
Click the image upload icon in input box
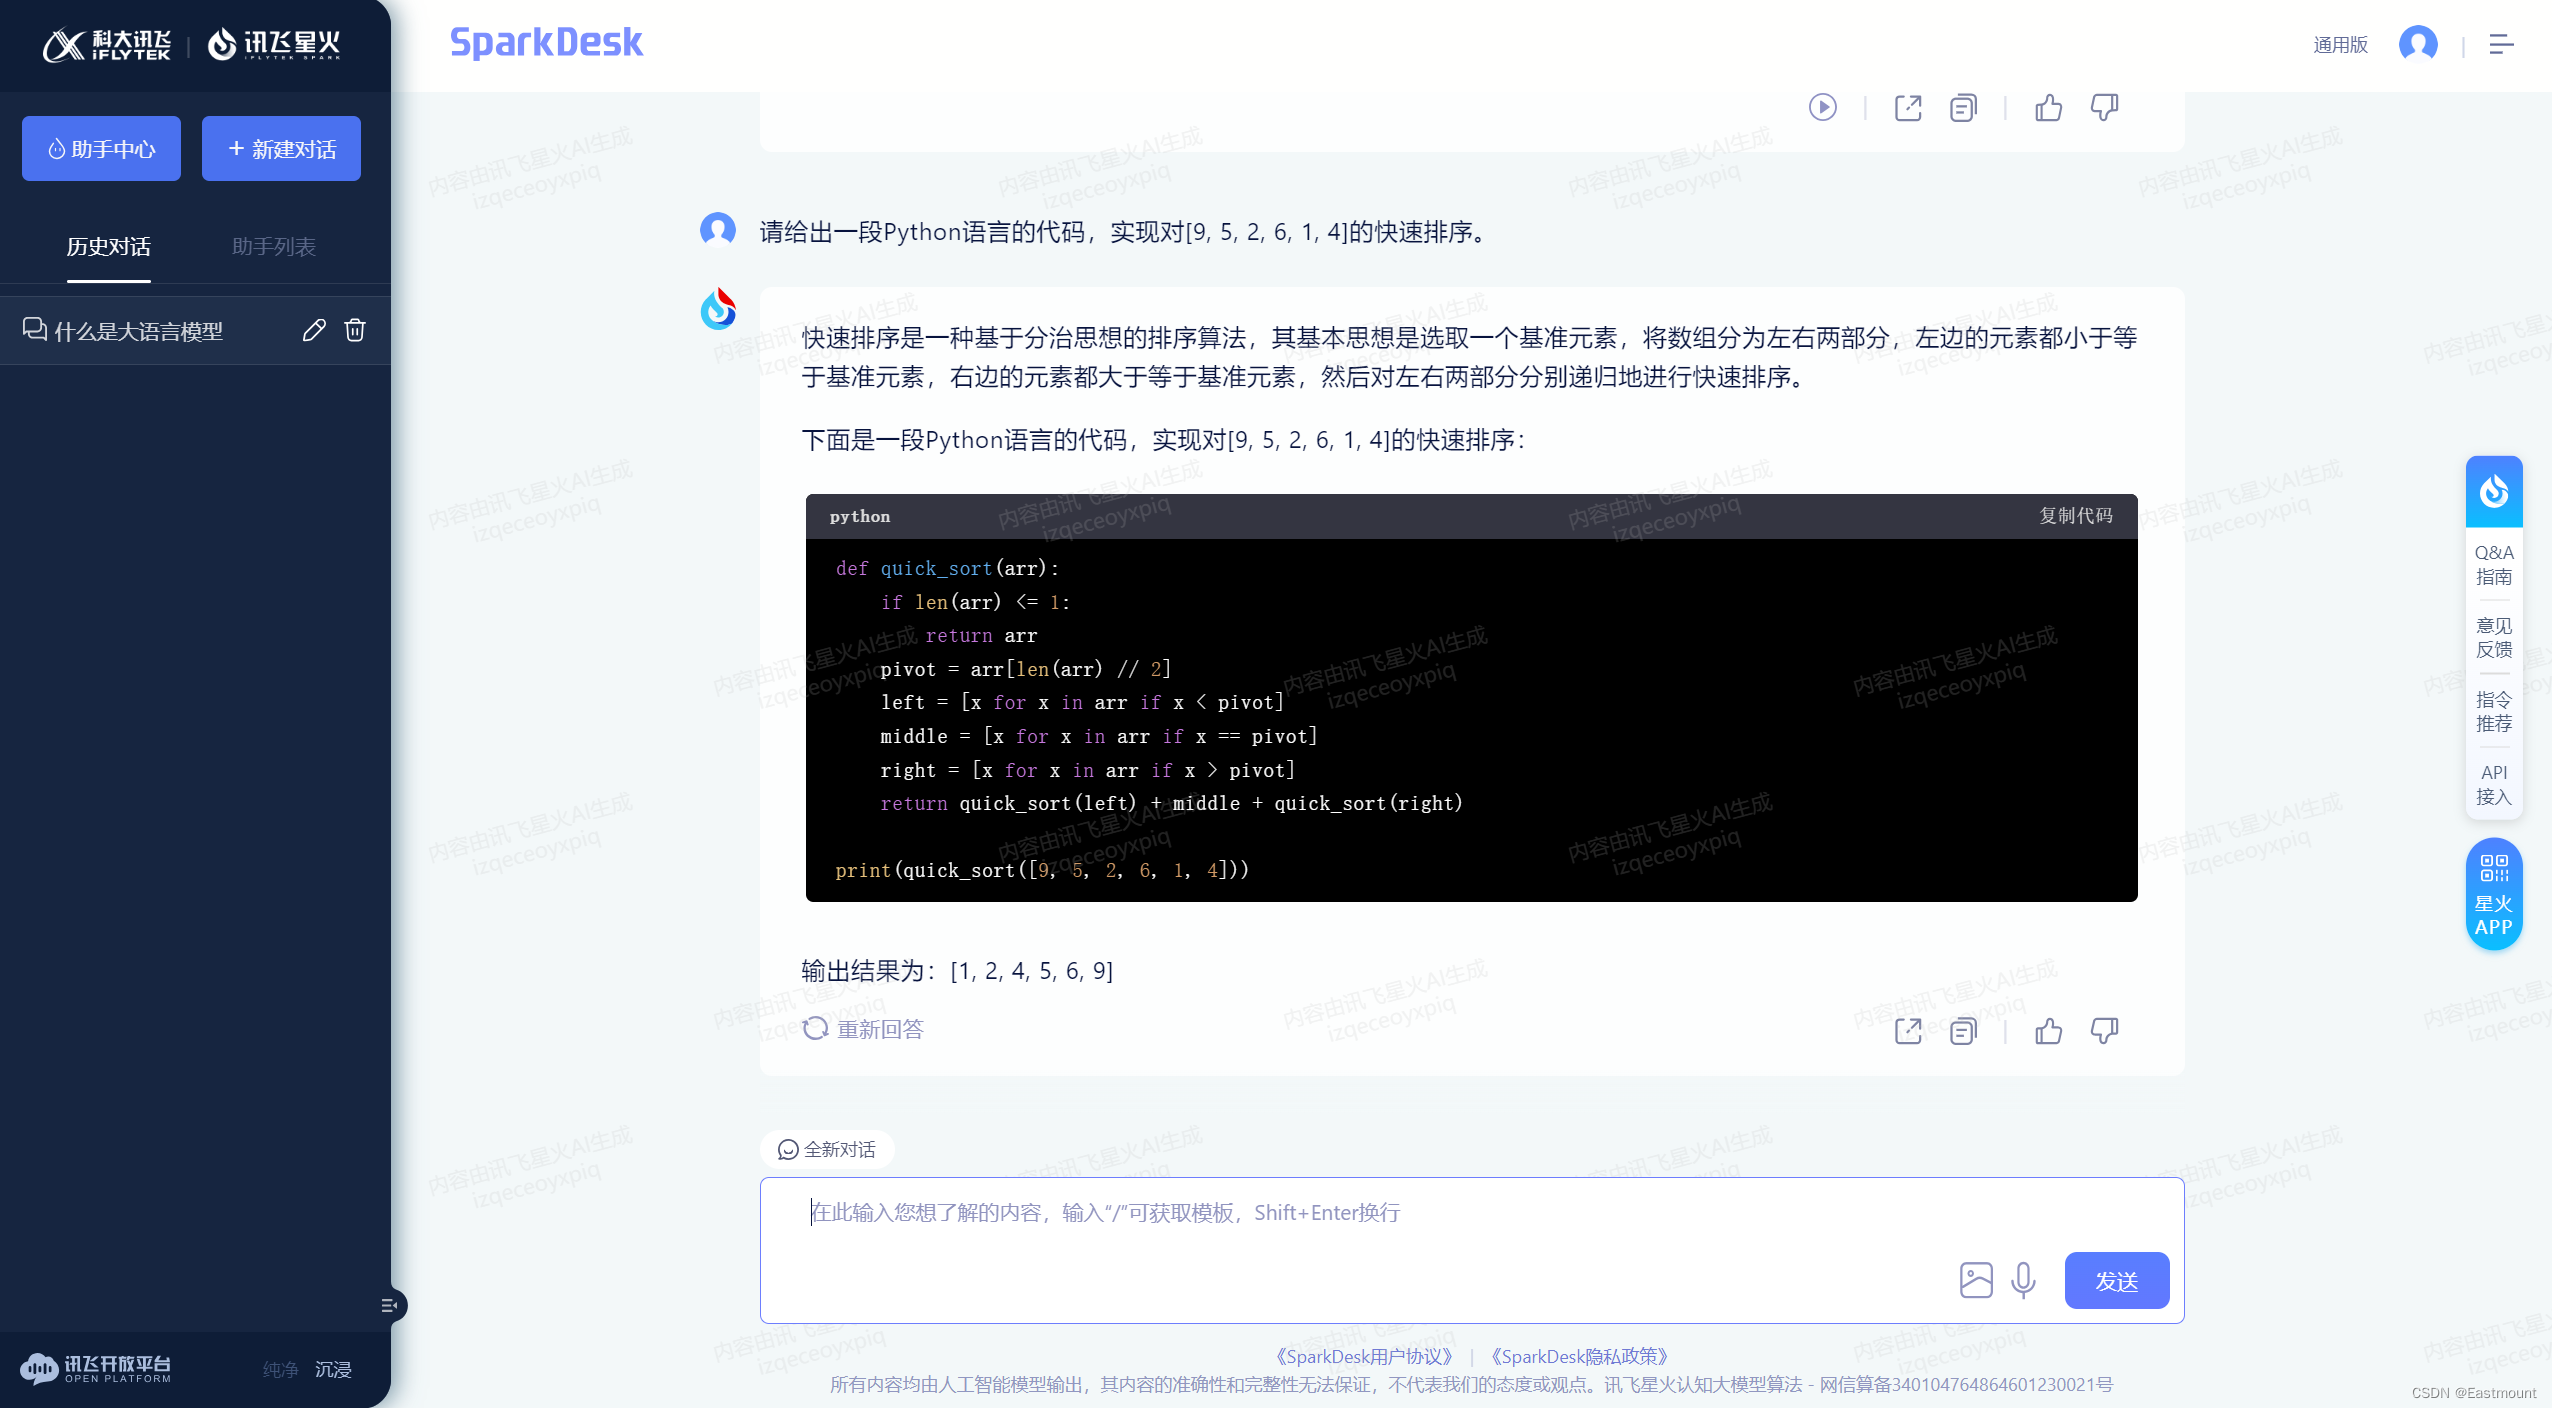[1976, 1280]
